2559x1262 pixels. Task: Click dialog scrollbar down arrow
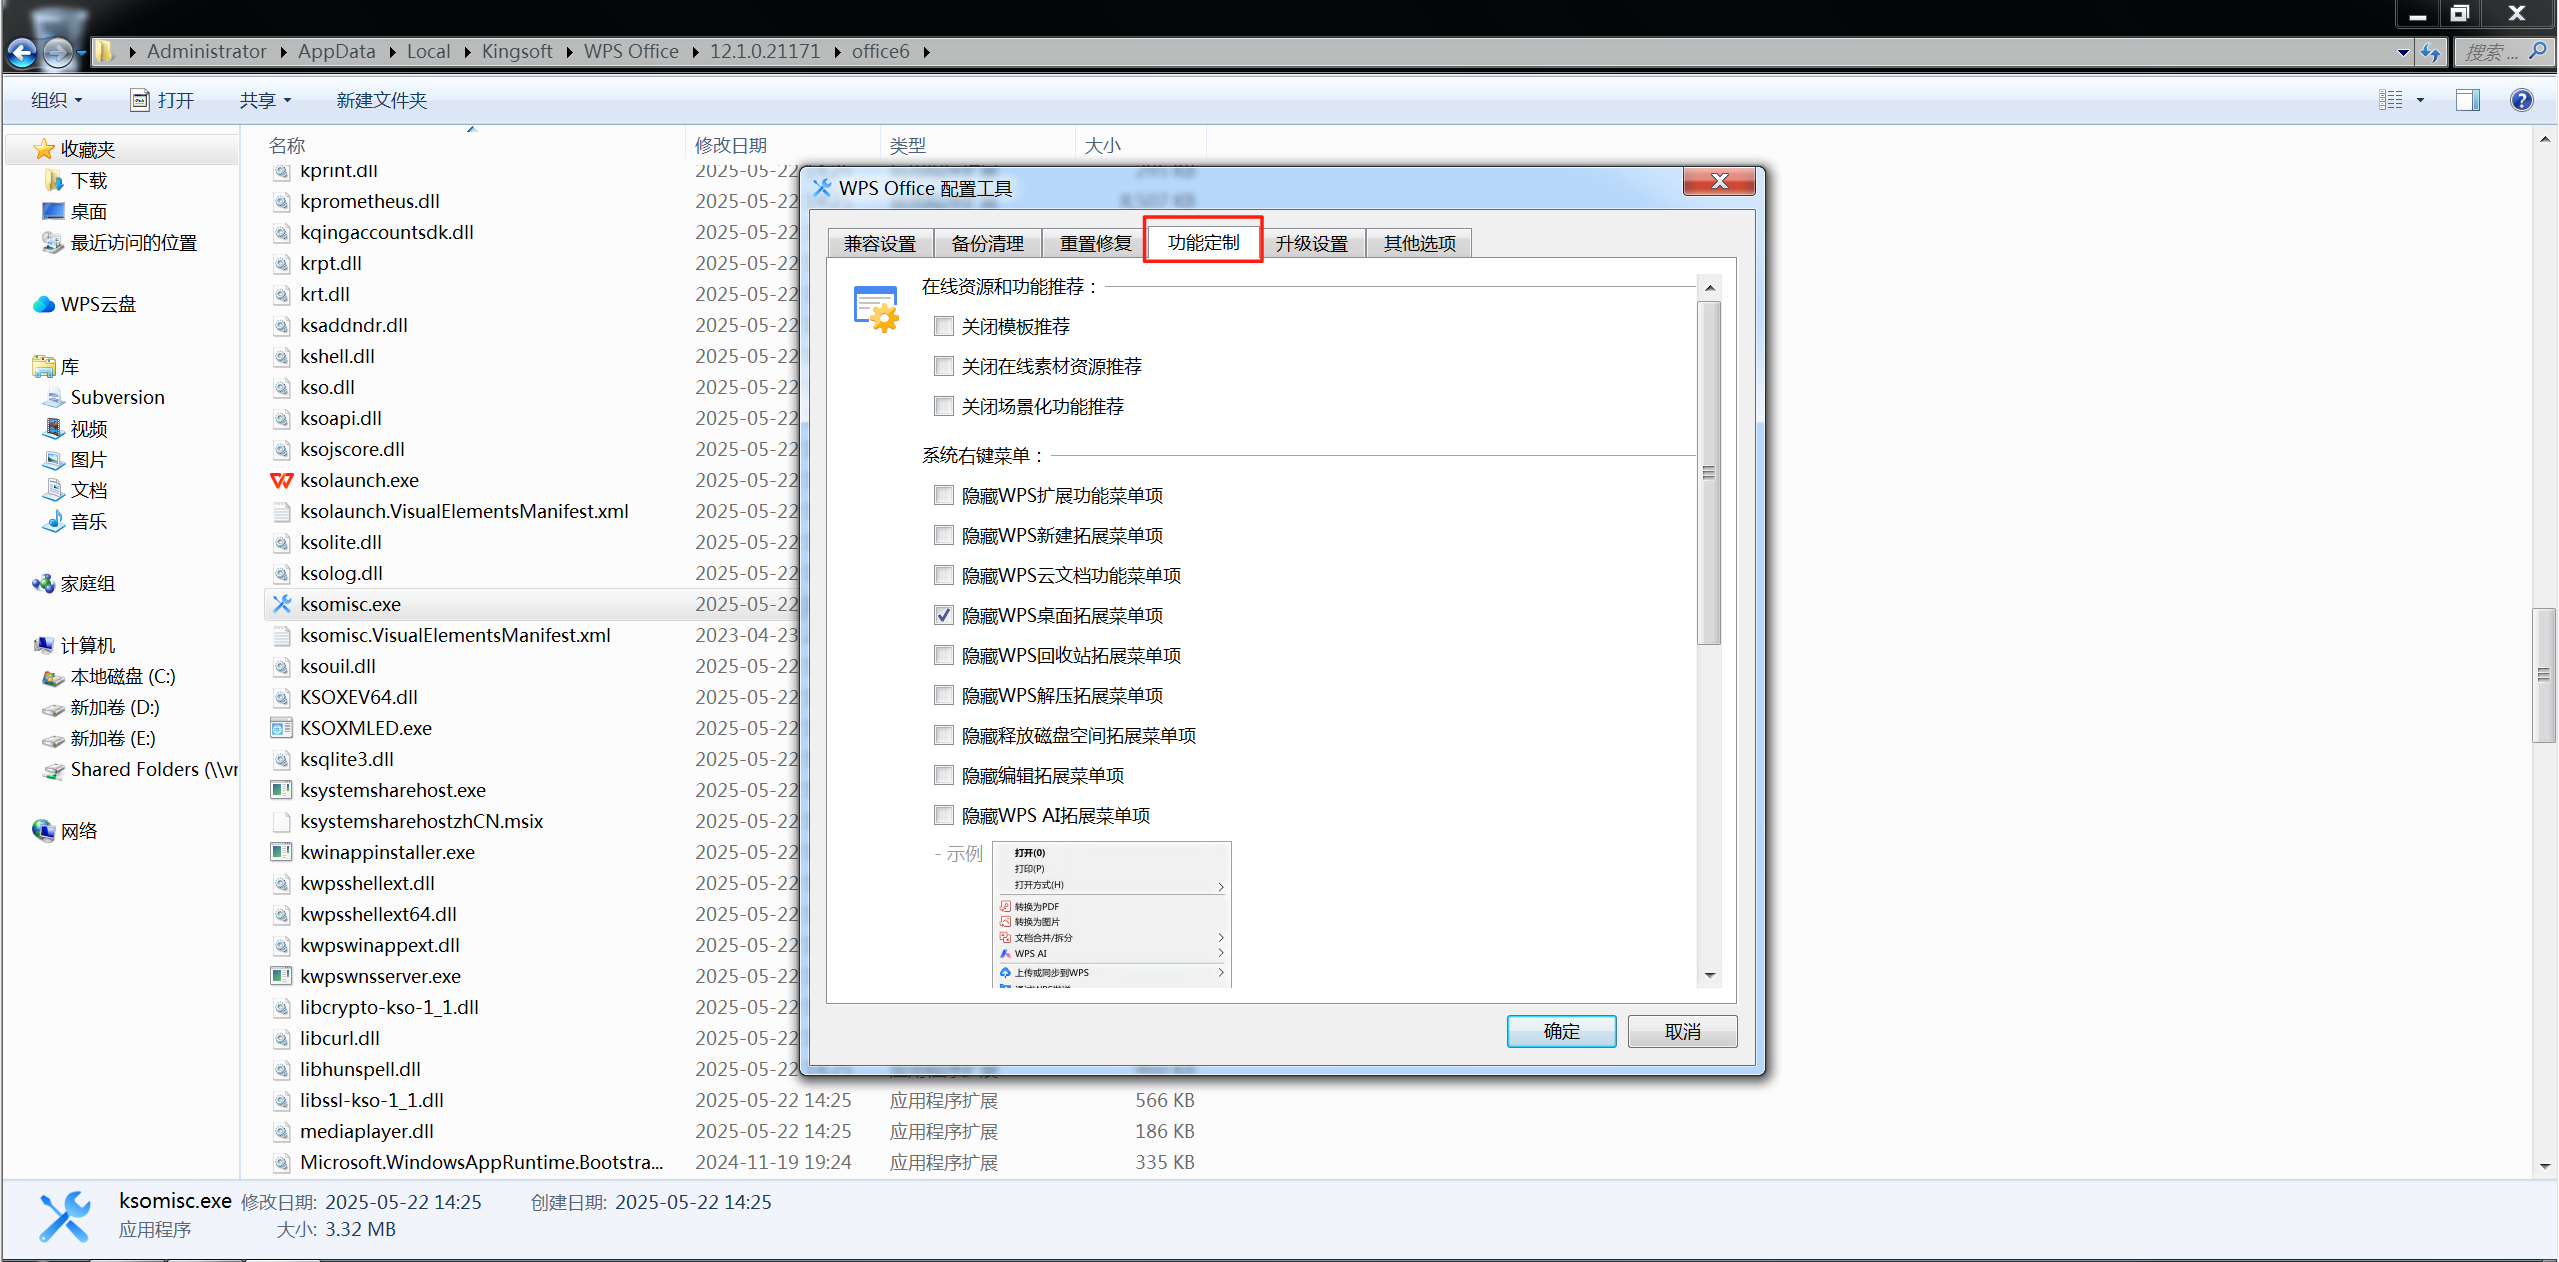[1710, 975]
